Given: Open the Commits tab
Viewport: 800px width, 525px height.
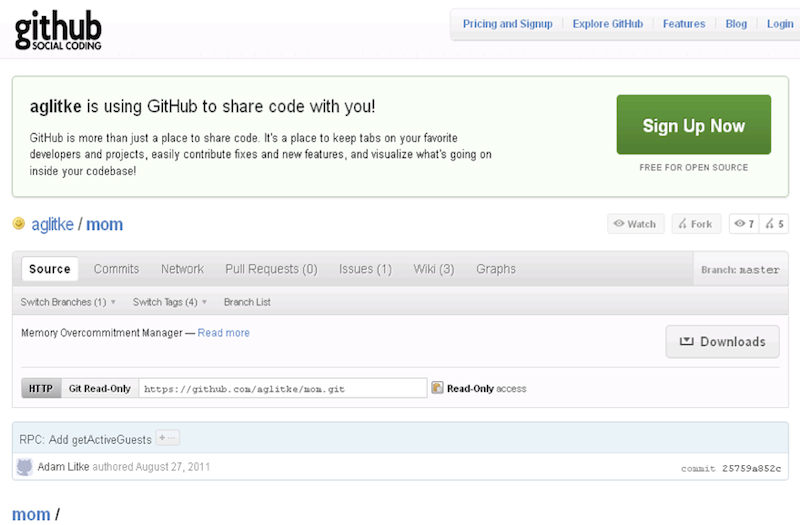Looking at the screenshot, I should (116, 269).
